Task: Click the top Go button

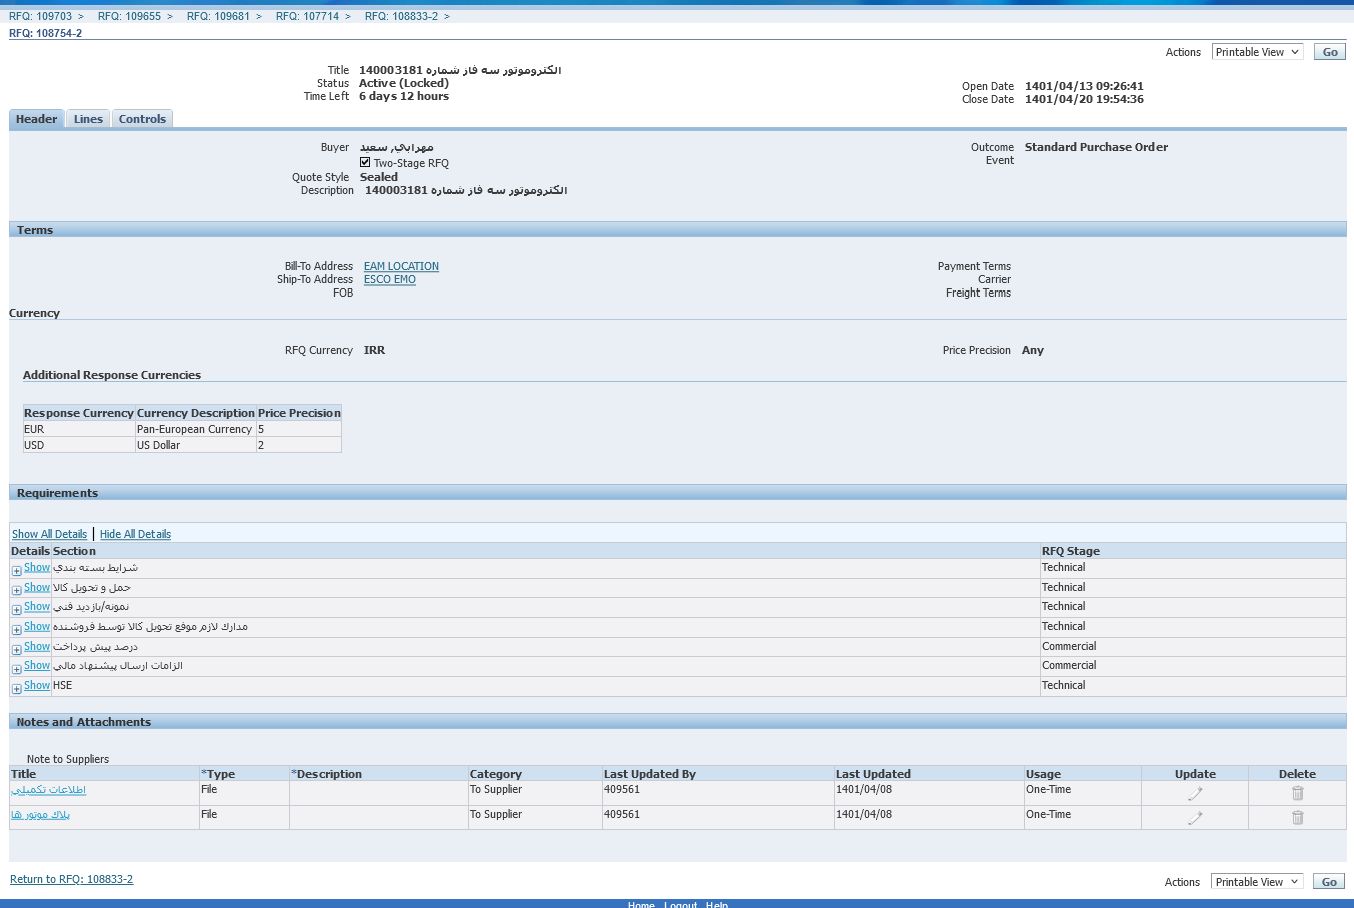Action: point(1330,52)
